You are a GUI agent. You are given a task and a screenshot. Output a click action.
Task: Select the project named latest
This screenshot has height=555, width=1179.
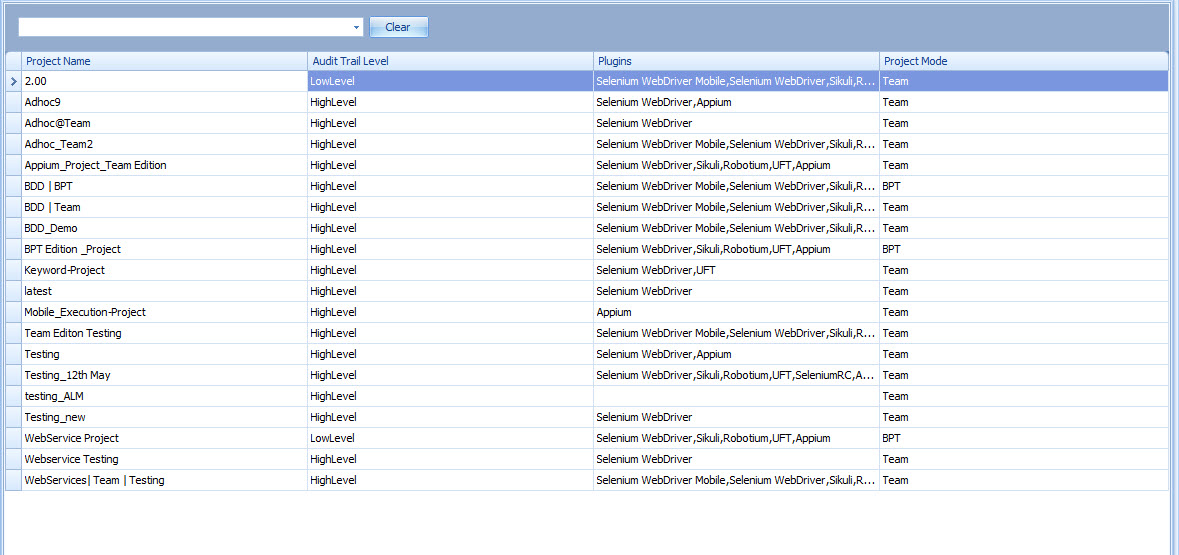click(164, 291)
